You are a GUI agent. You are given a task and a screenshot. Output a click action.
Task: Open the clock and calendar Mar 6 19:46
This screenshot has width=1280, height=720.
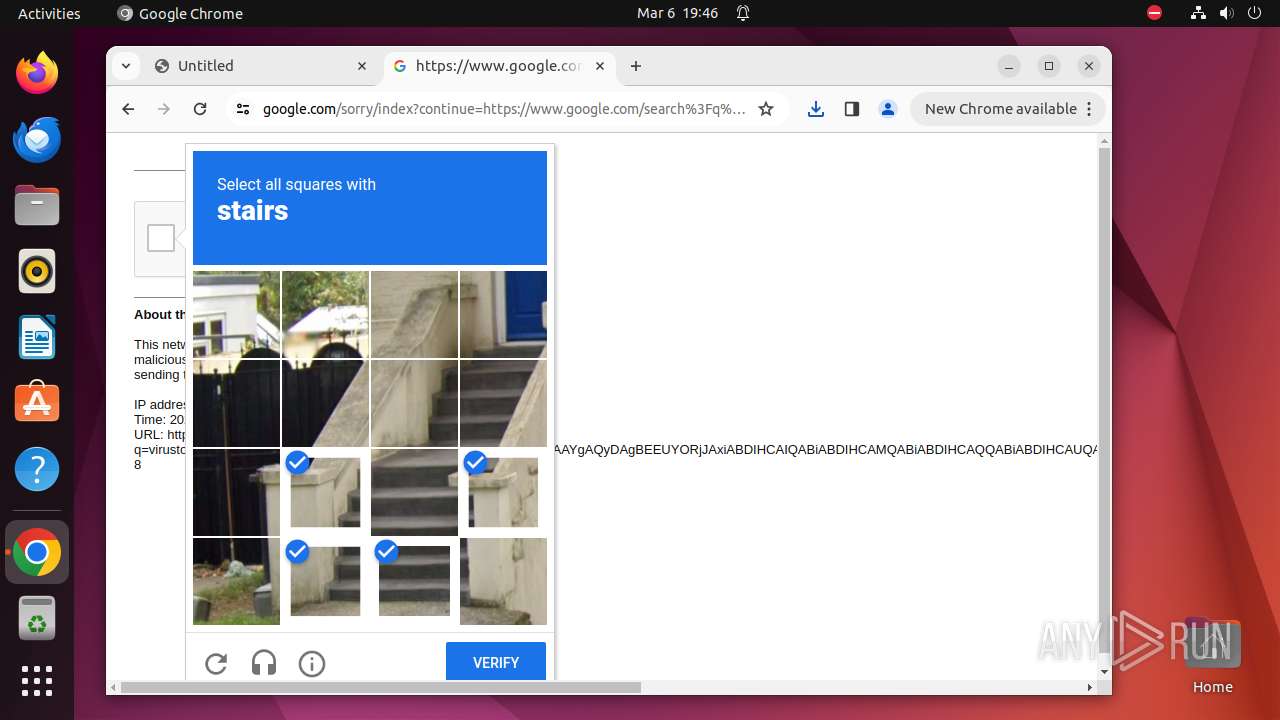tap(677, 13)
